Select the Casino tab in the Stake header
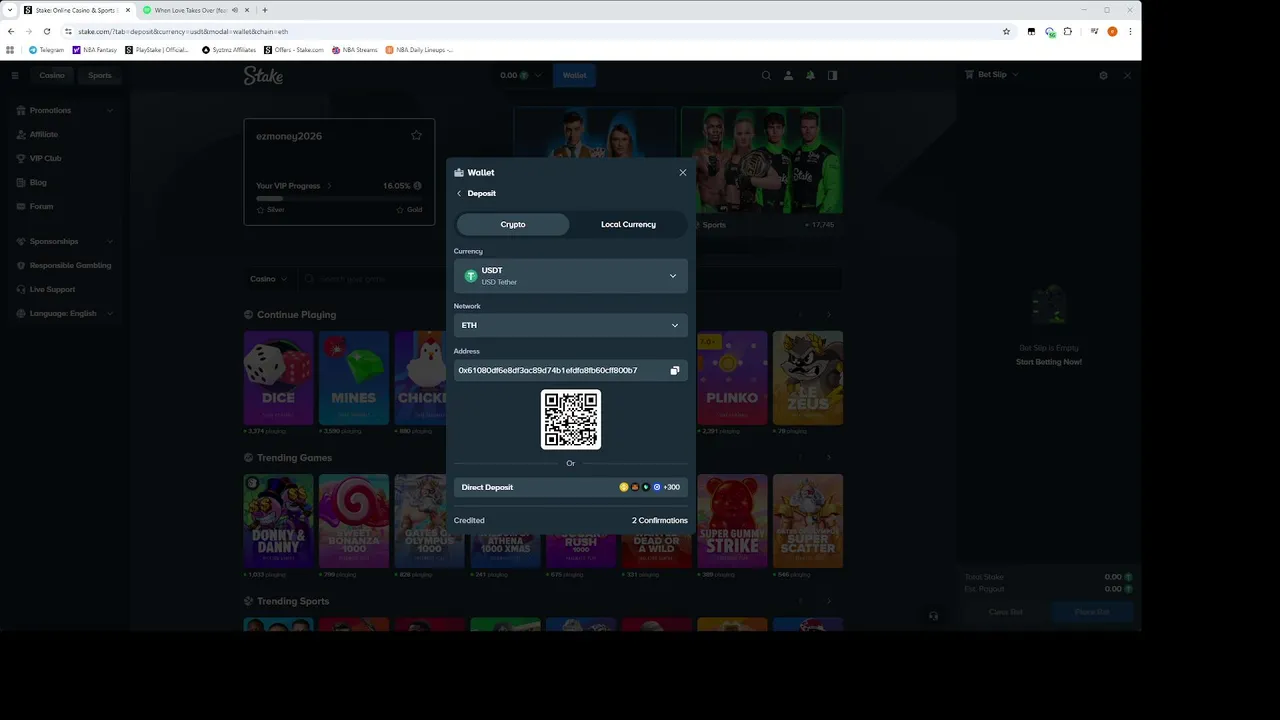Viewport: 1280px width, 720px height. click(52, 75)
